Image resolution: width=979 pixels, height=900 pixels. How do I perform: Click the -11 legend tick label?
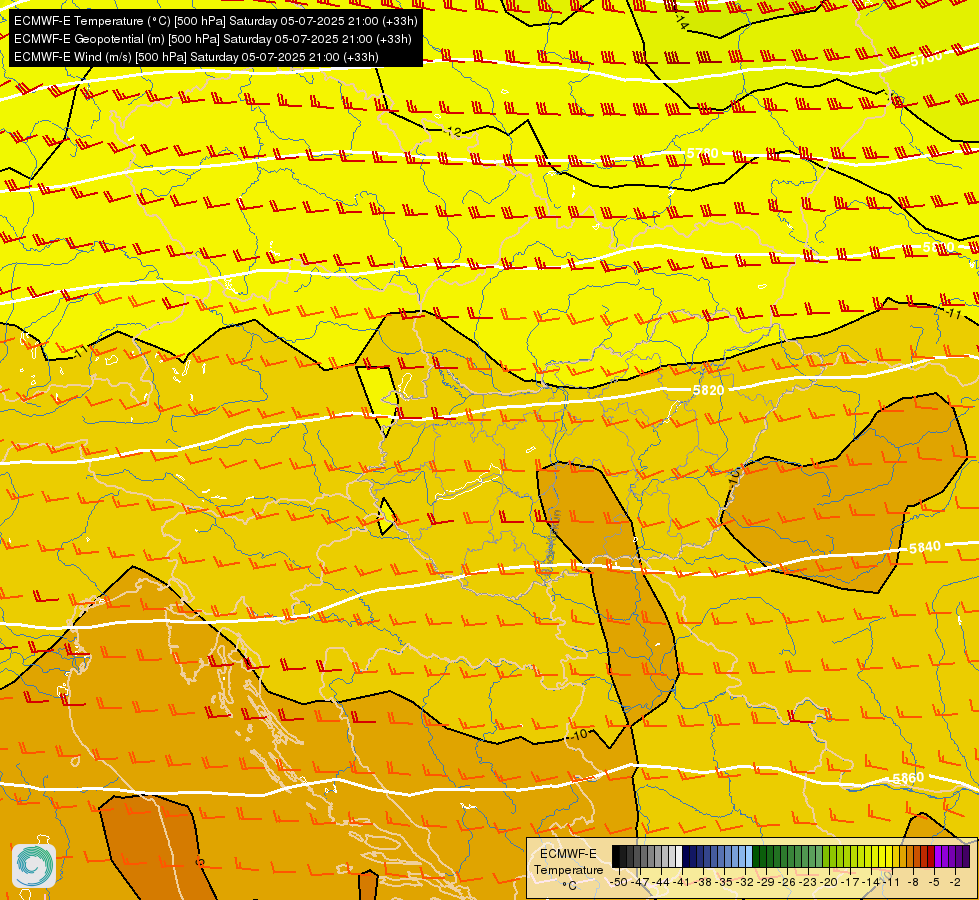point(891,883)
